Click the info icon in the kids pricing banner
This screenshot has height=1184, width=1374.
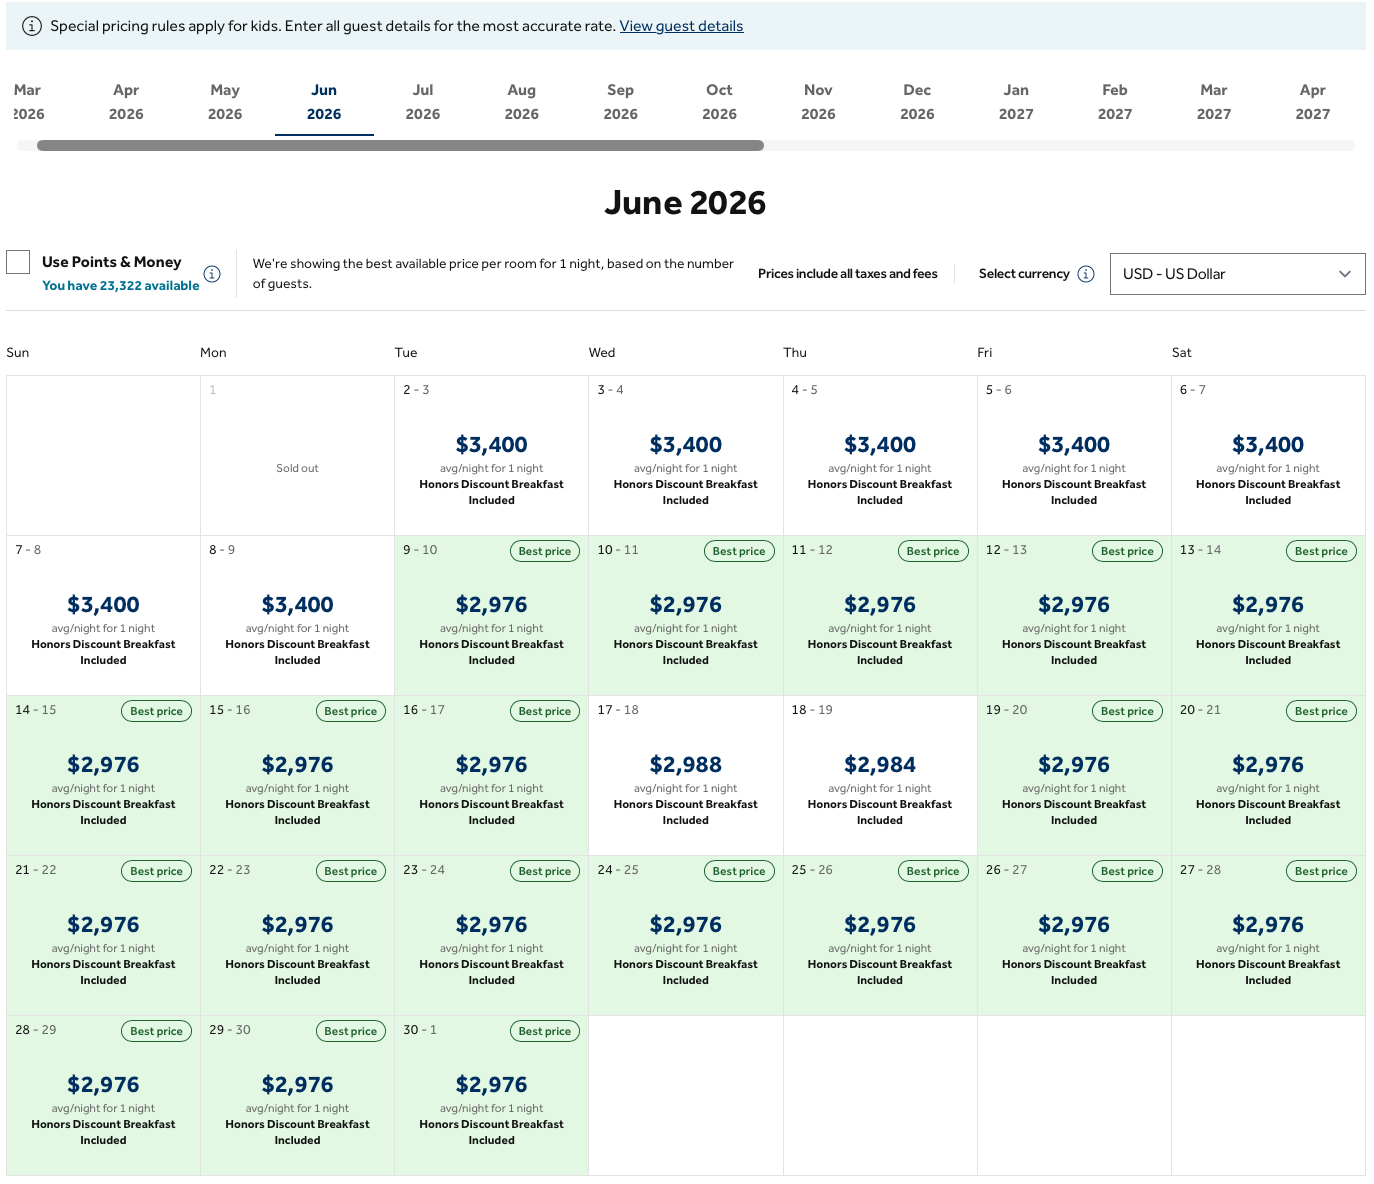coord(32,26)
